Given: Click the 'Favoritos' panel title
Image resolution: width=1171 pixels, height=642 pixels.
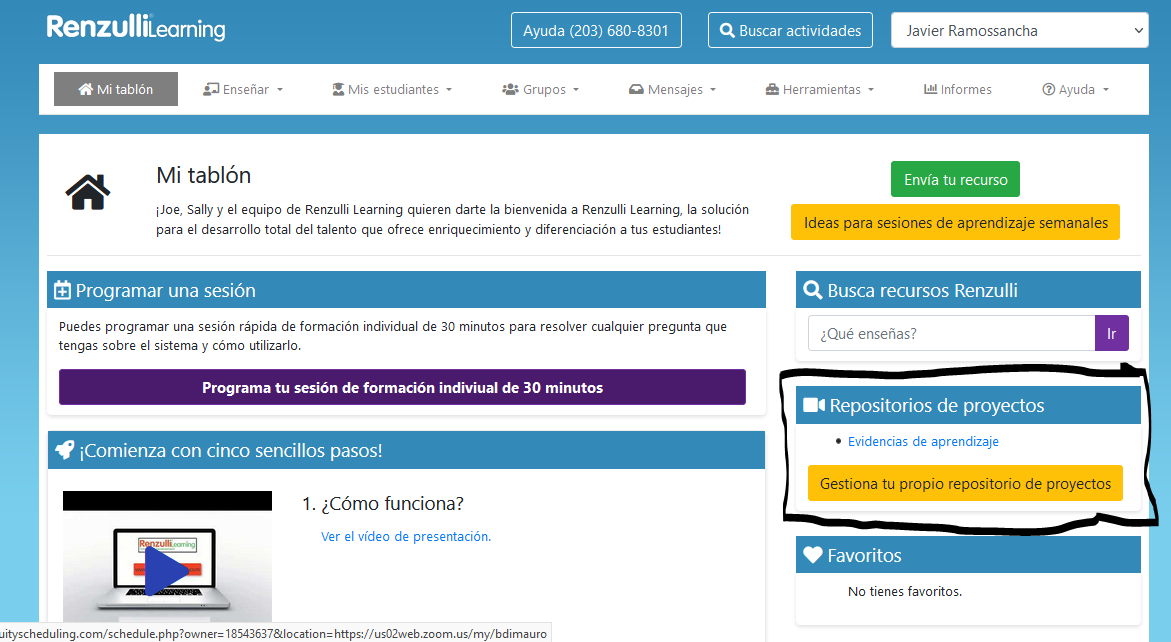Looking at the screenshot, I should click(x=864, y=555).
